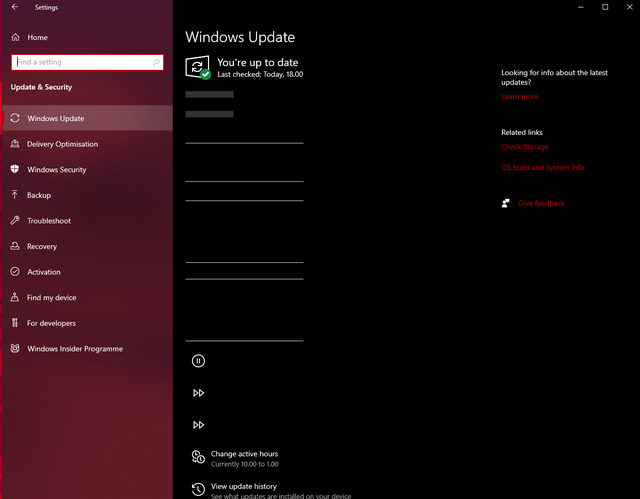Open Recovery settings
Screen dimensions: 640x499
[x=87, y=246]
